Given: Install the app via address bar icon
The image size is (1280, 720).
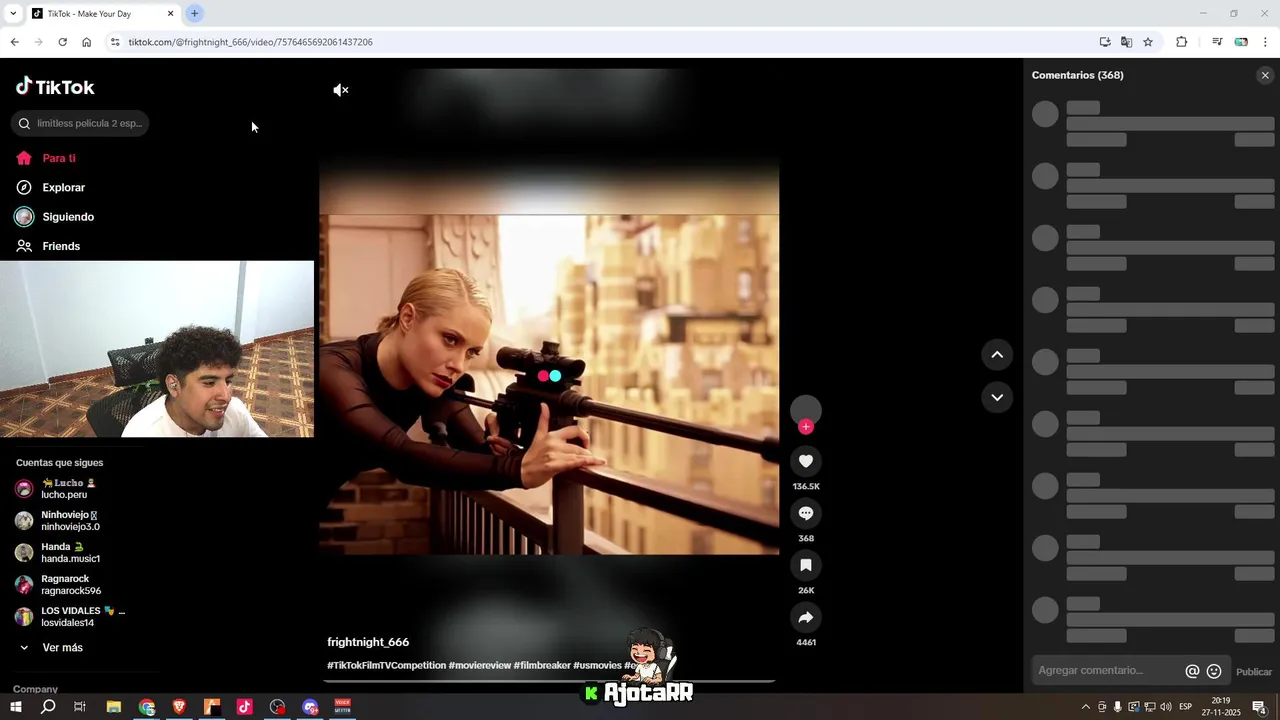Looking at the screenshot, I should pos(1105,42).
